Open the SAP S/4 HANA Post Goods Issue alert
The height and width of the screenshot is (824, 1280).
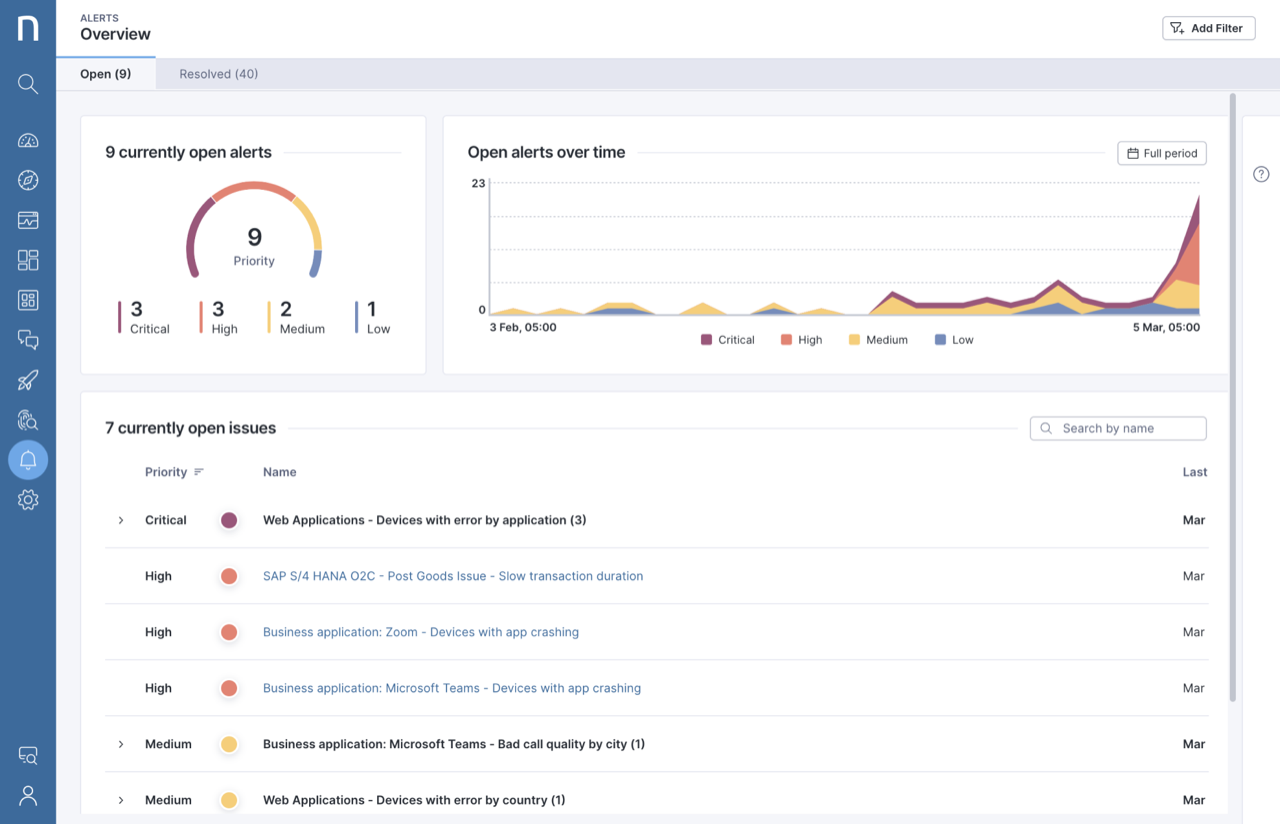click(x=452, y=576)
